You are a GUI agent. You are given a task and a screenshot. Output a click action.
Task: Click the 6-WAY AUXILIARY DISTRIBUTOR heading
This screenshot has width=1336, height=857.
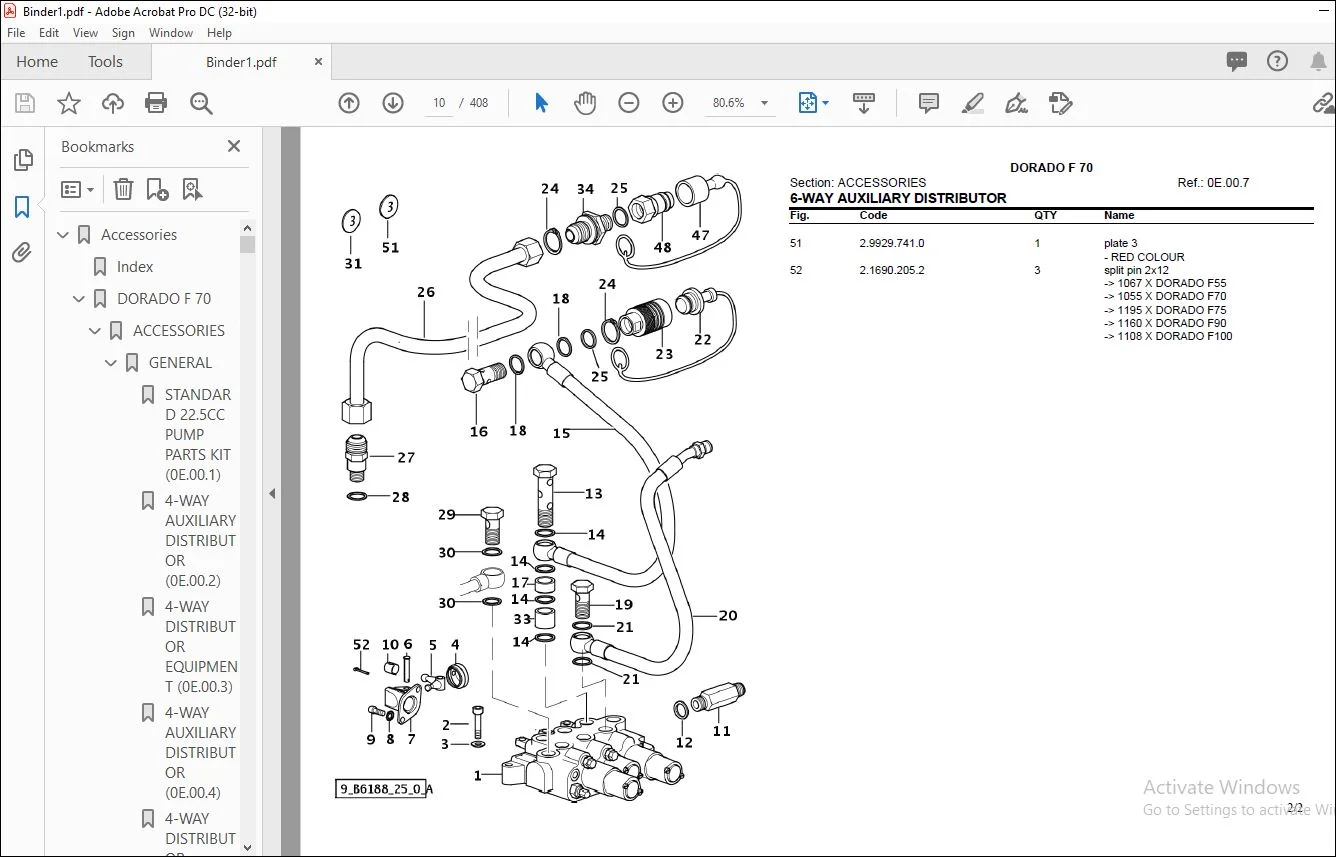coord(898,198)
